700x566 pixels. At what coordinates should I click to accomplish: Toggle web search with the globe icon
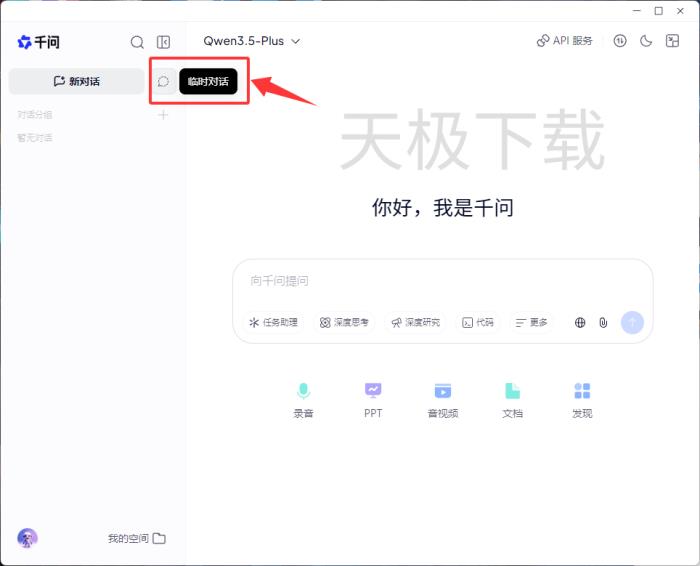(580, 322)
